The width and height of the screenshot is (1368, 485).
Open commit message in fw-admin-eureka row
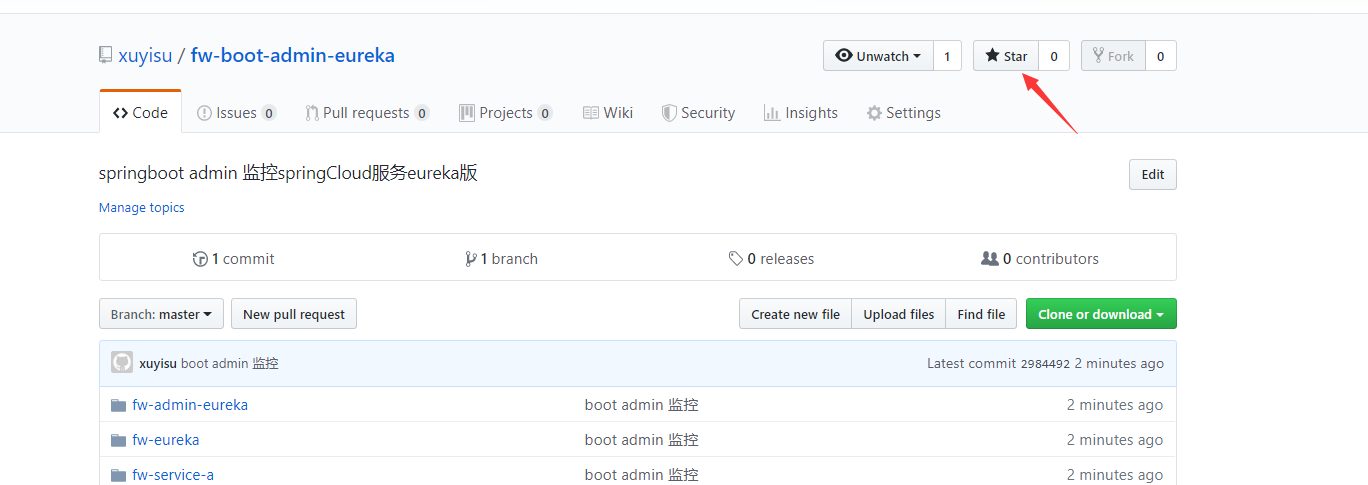click(x=642, y=405)
